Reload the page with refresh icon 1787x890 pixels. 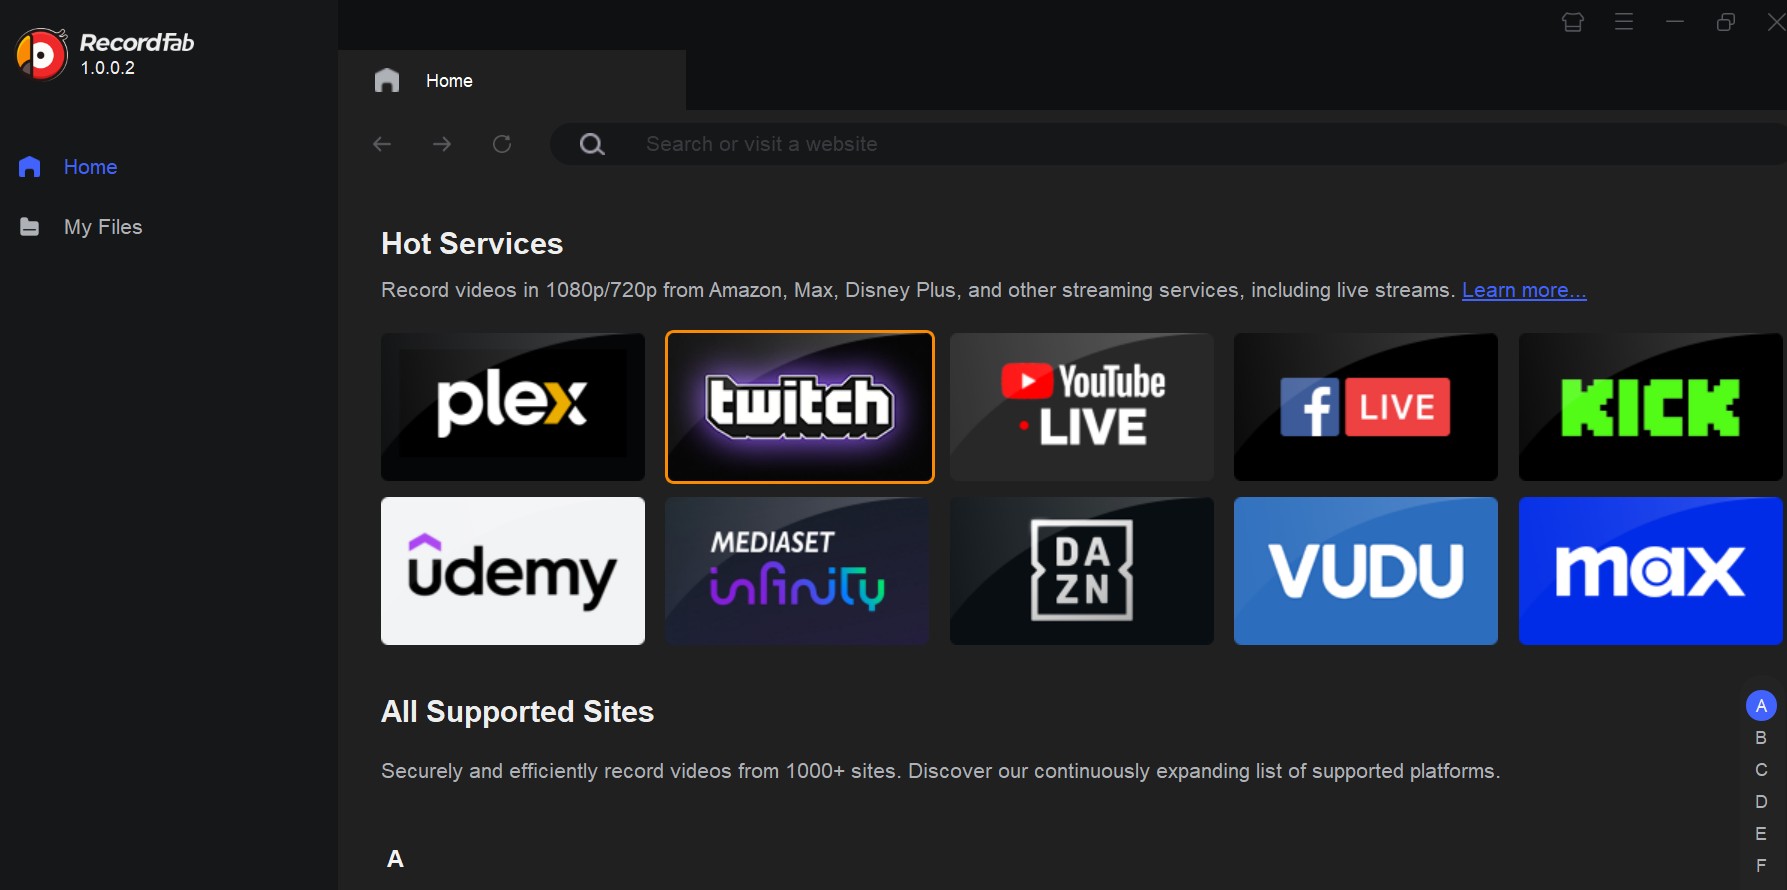tap(502, 144)
